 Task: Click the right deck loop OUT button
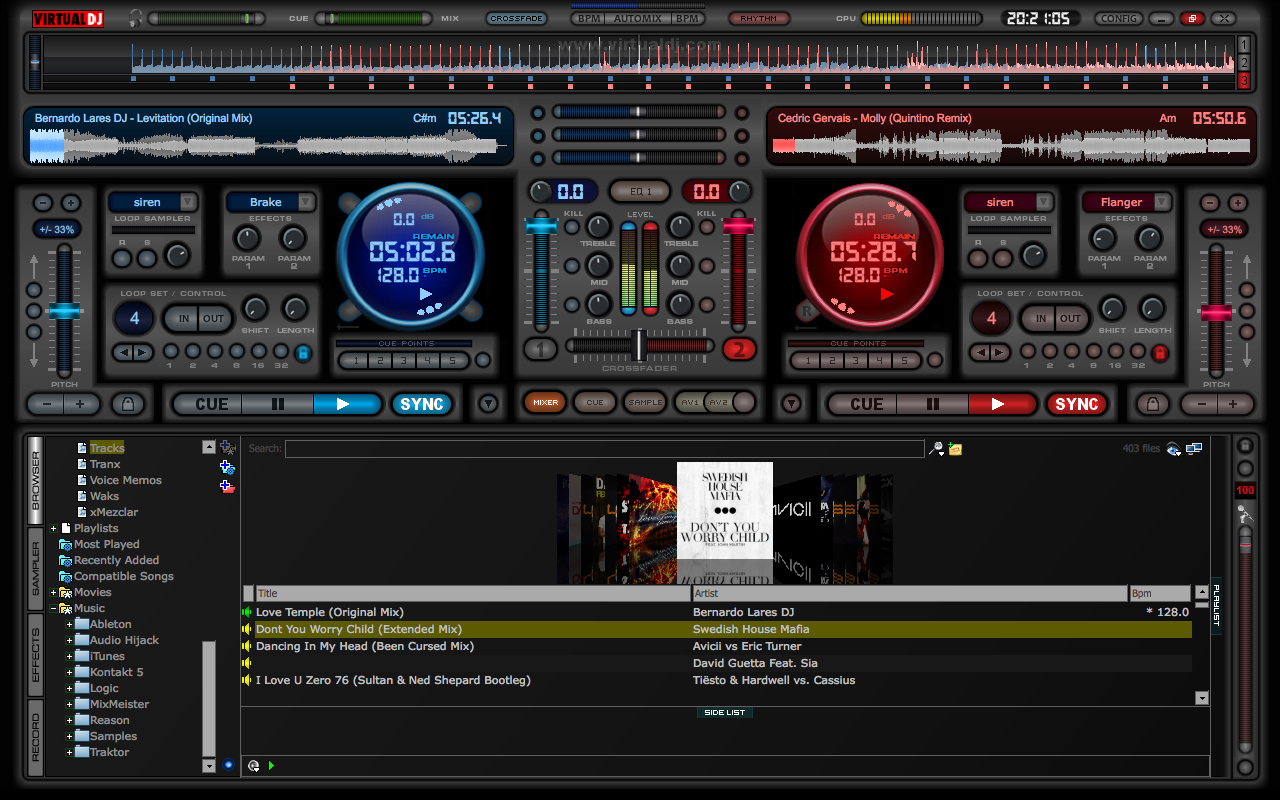click(1070, 319)
